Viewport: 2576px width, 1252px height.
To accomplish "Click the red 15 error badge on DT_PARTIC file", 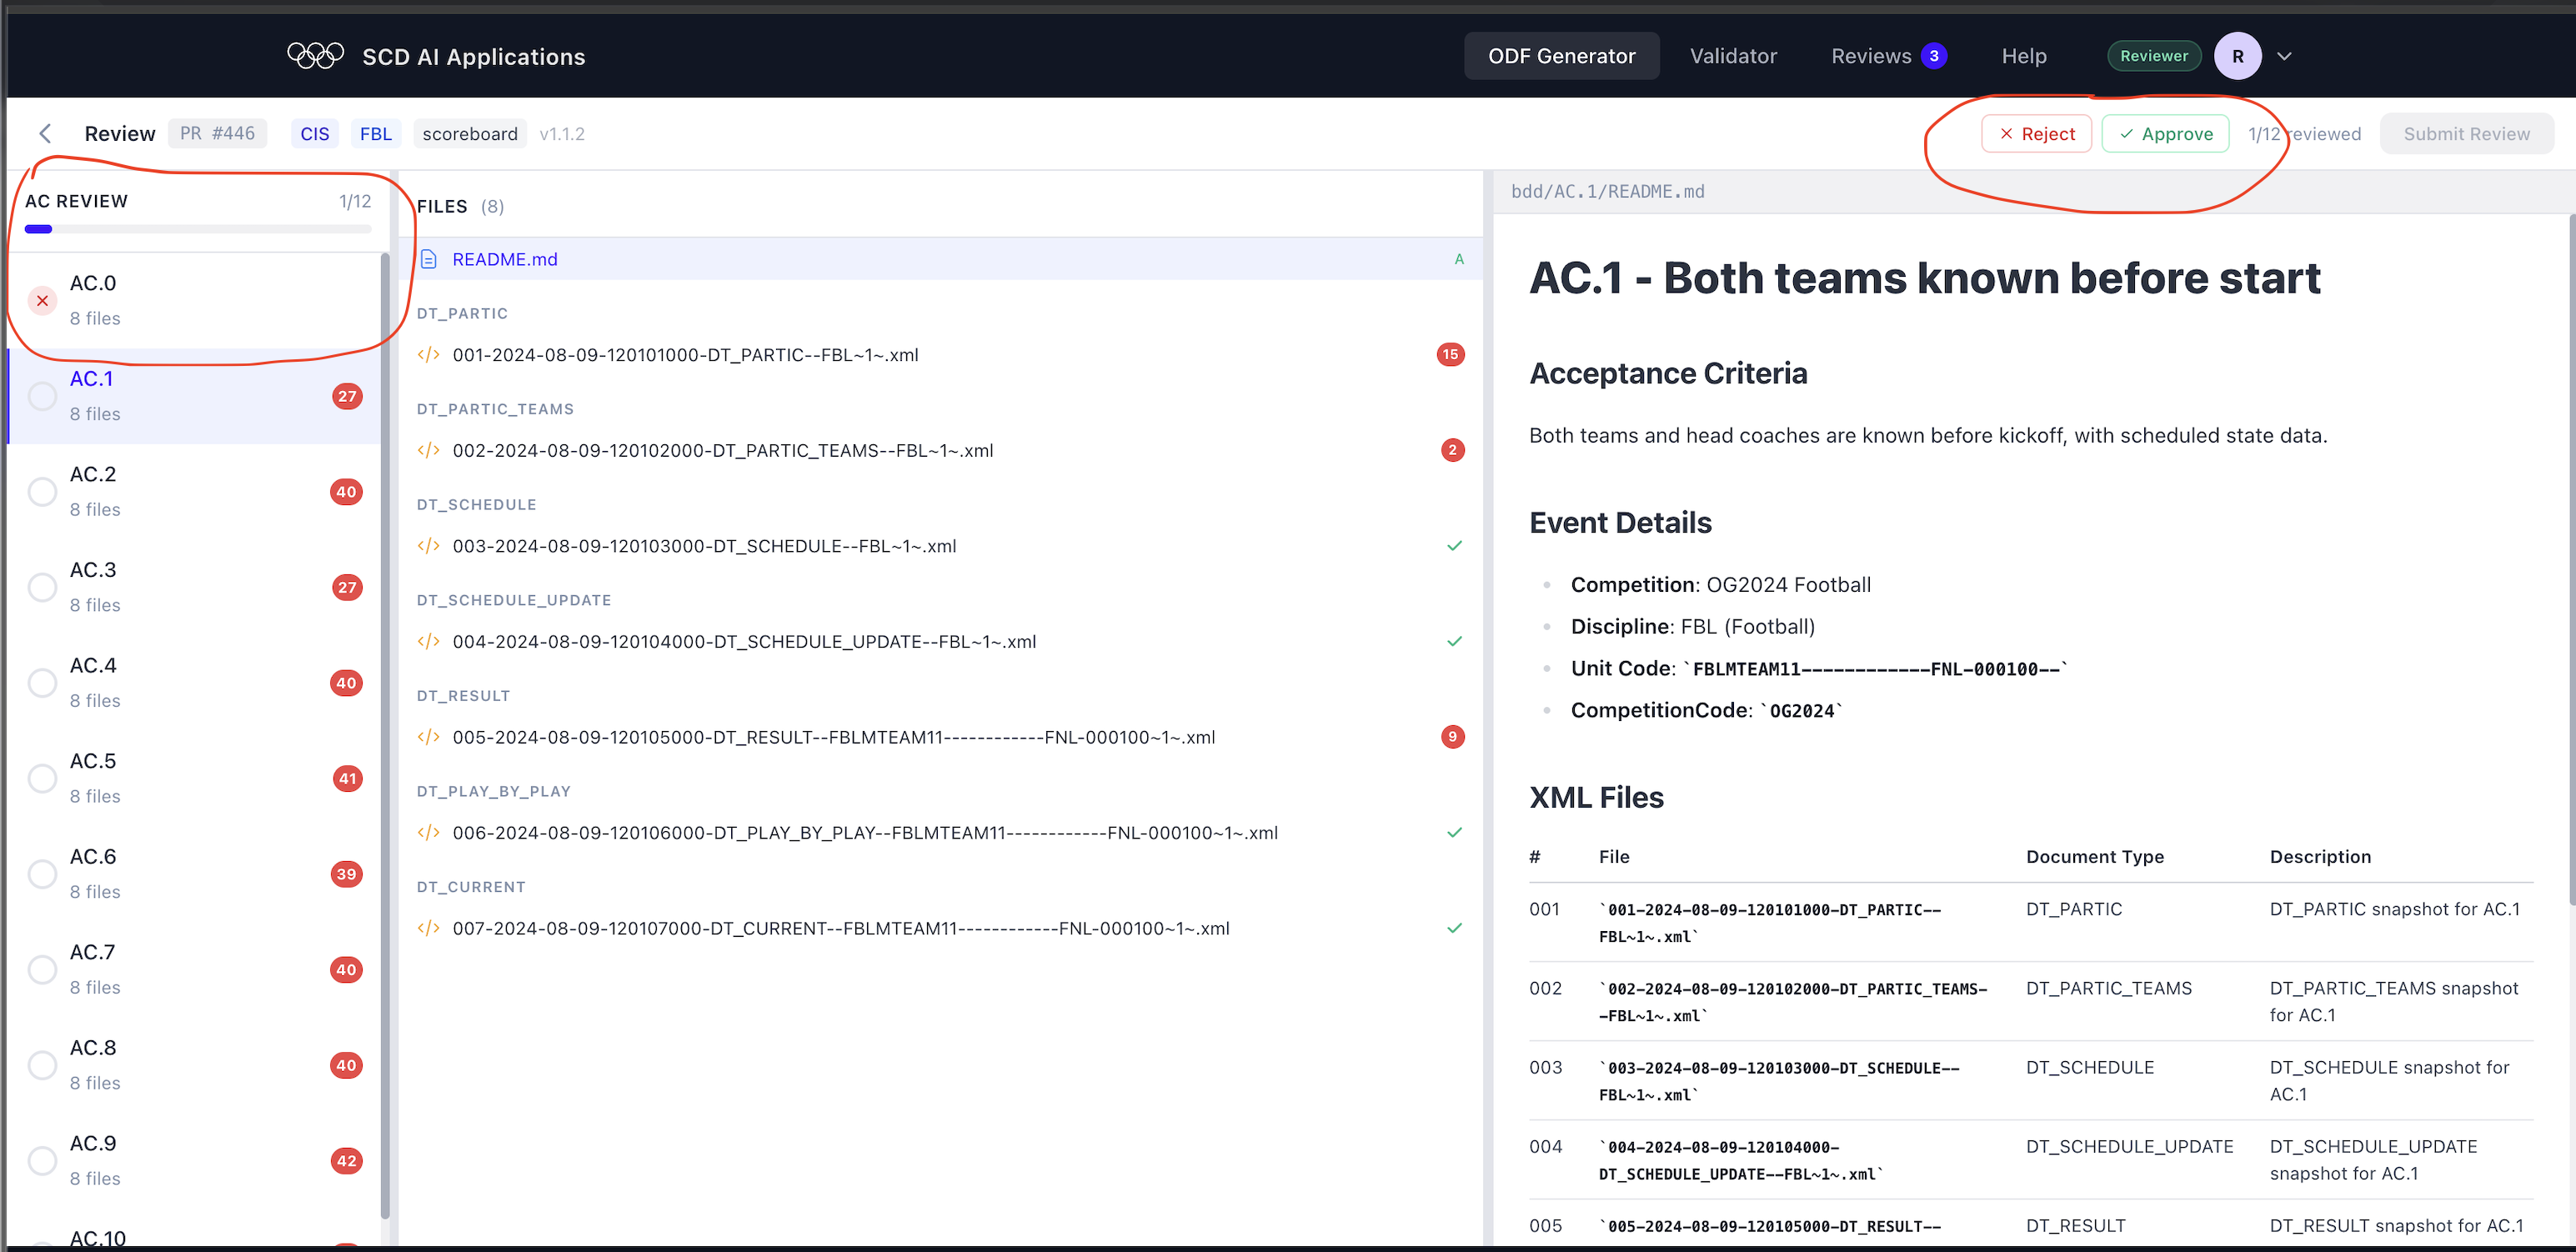I will pos(1450,354).
